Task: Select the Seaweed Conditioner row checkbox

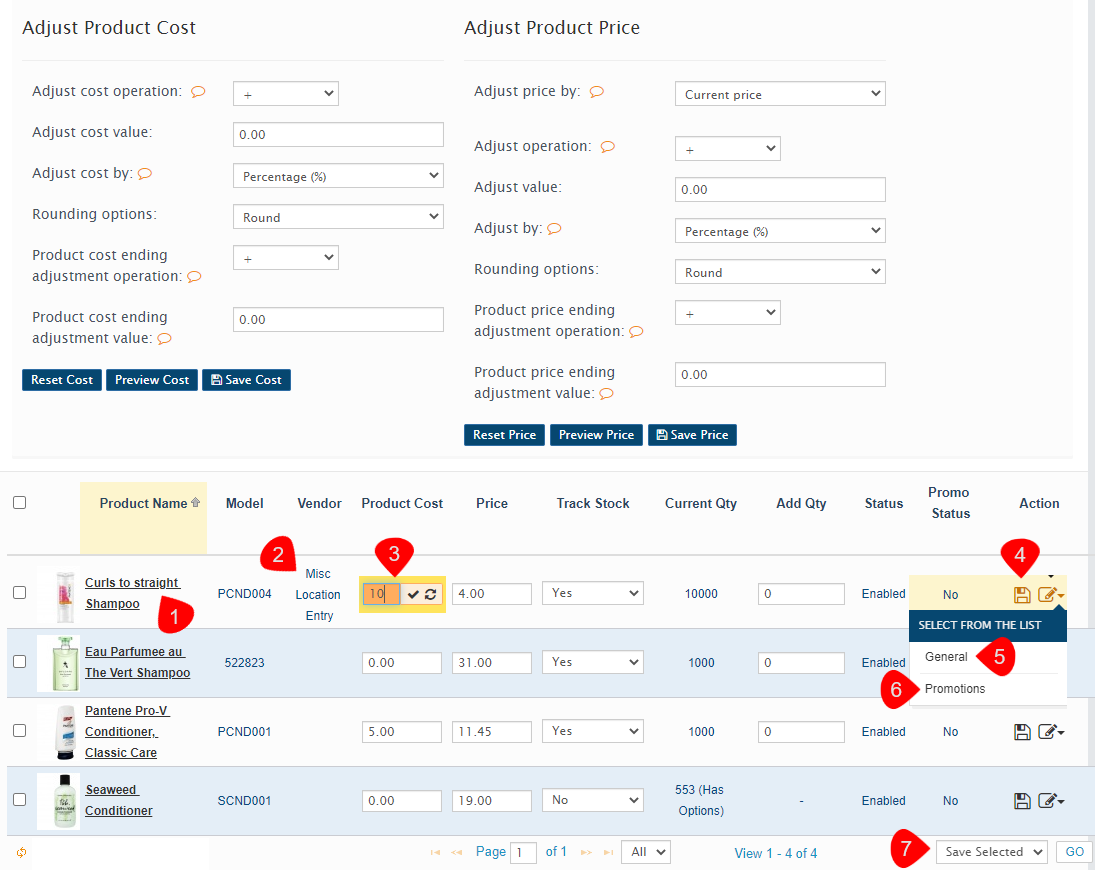Action: pos(19,800)
